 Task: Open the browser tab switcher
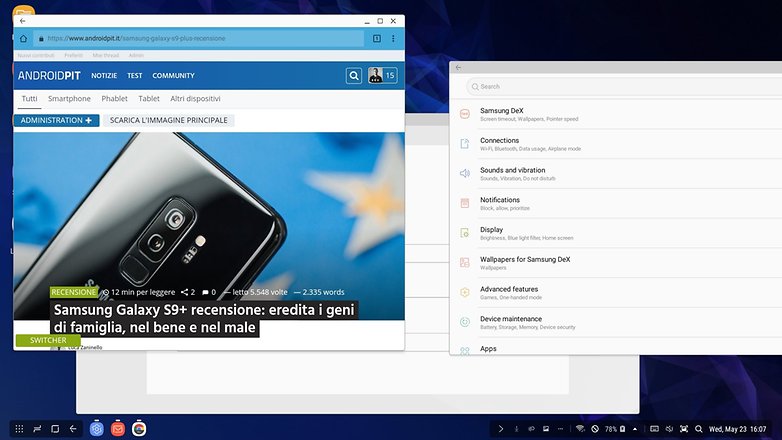click(x=377, y=38)
